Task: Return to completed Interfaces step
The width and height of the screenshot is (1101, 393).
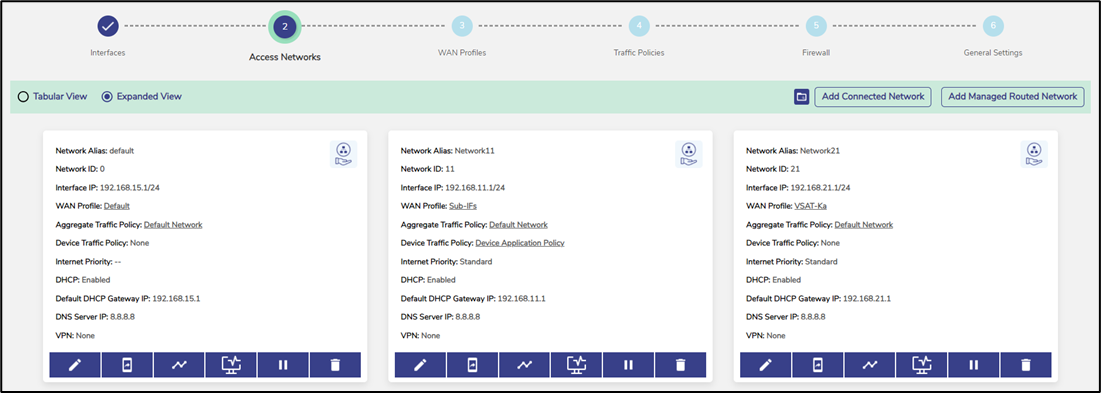Action: click(107, 26)
